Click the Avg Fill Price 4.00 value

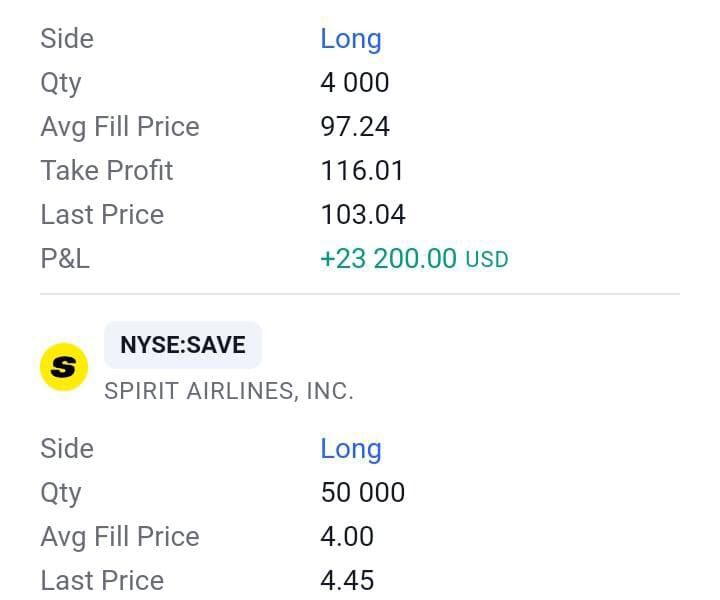[347, 537]
